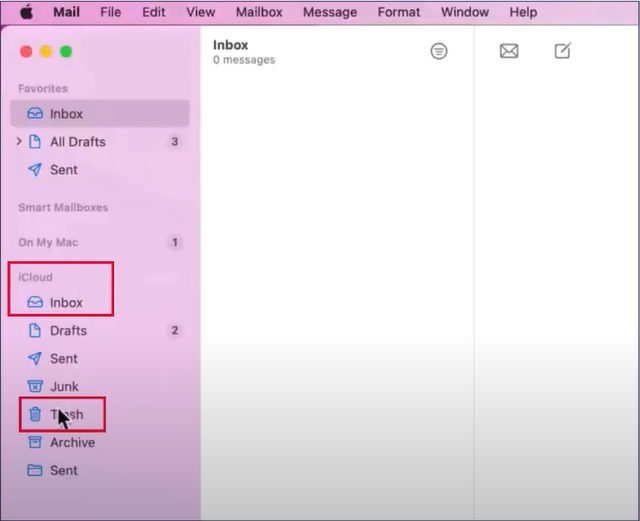The image size is (640, 521).
Task: Open the Mail application menu
Action: [66, 12]
